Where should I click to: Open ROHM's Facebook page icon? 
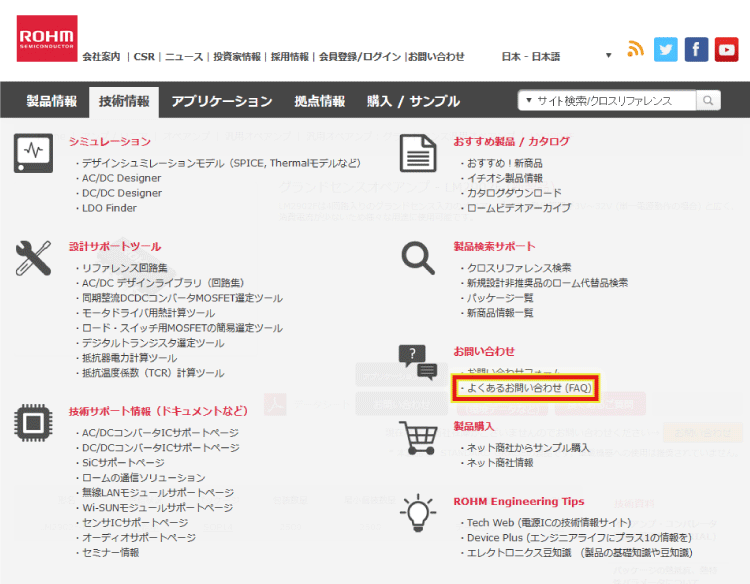click(696, 49)
